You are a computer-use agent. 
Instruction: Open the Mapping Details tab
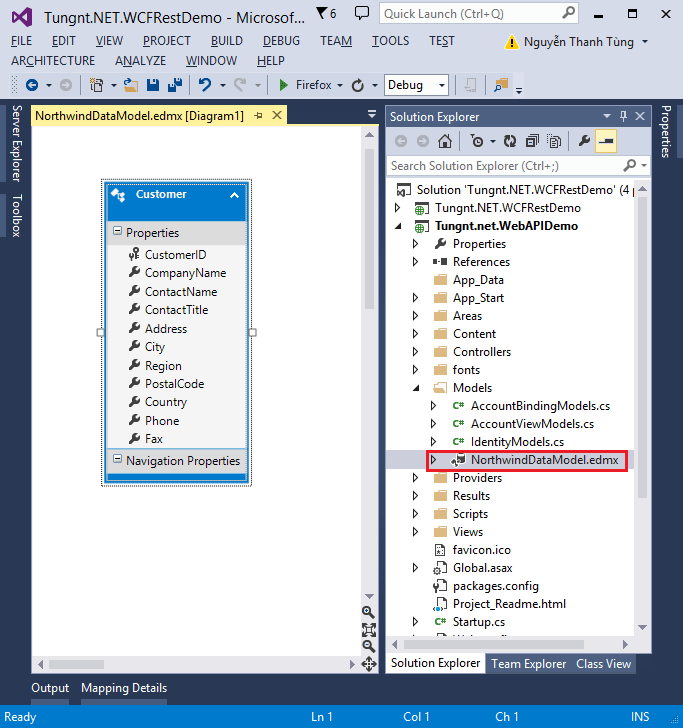tap(124, 688)
